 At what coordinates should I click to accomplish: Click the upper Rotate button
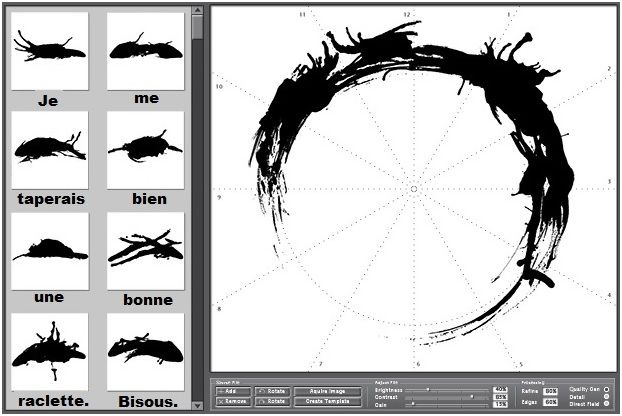point(273,391)
